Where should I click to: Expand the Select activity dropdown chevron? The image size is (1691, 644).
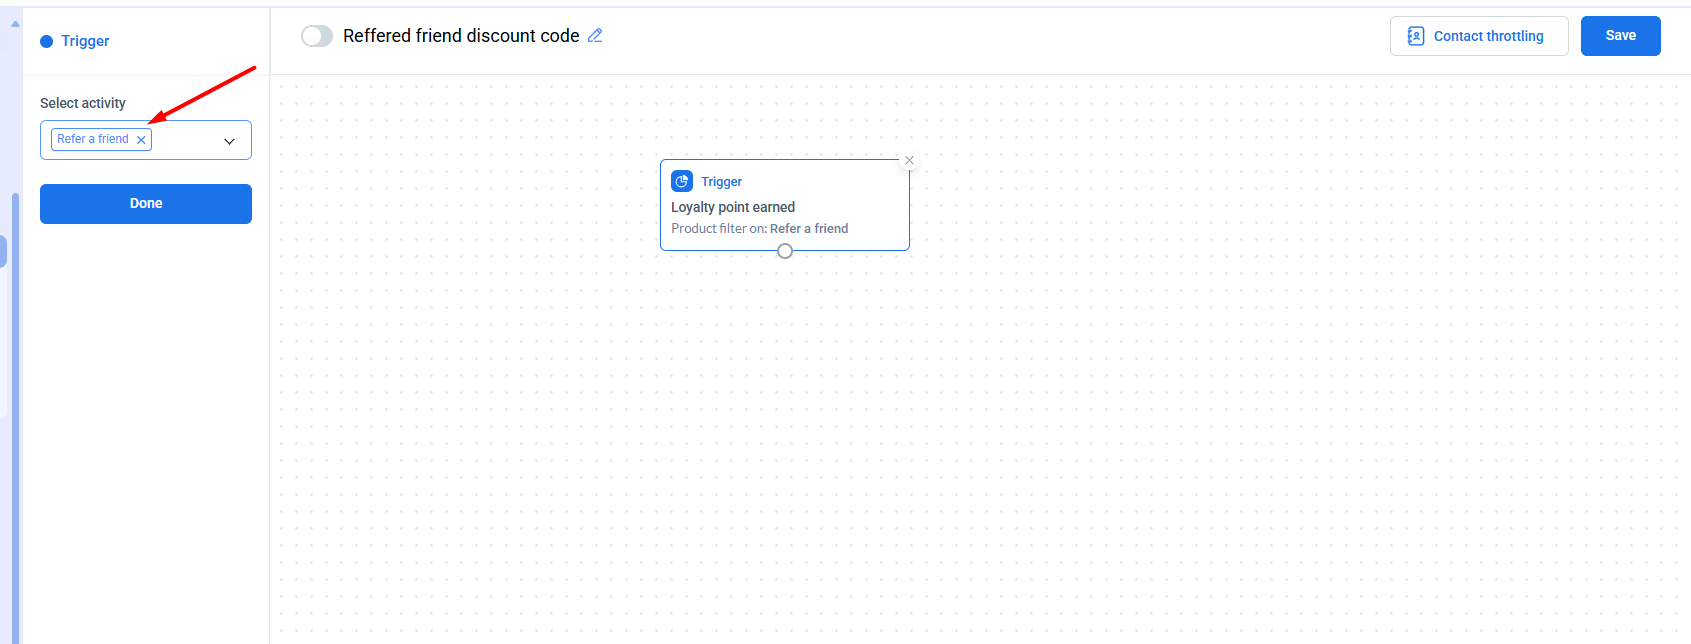pos(229,141)
